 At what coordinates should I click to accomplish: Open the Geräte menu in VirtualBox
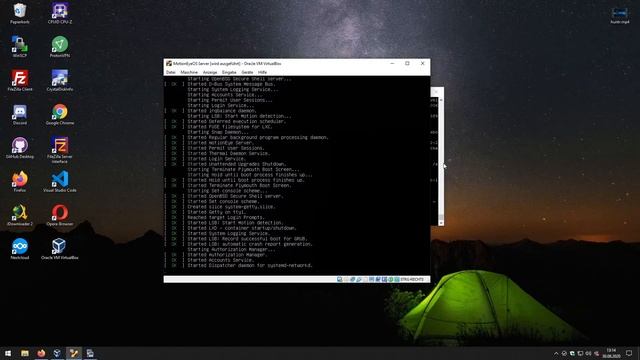[x=247, y=72]
